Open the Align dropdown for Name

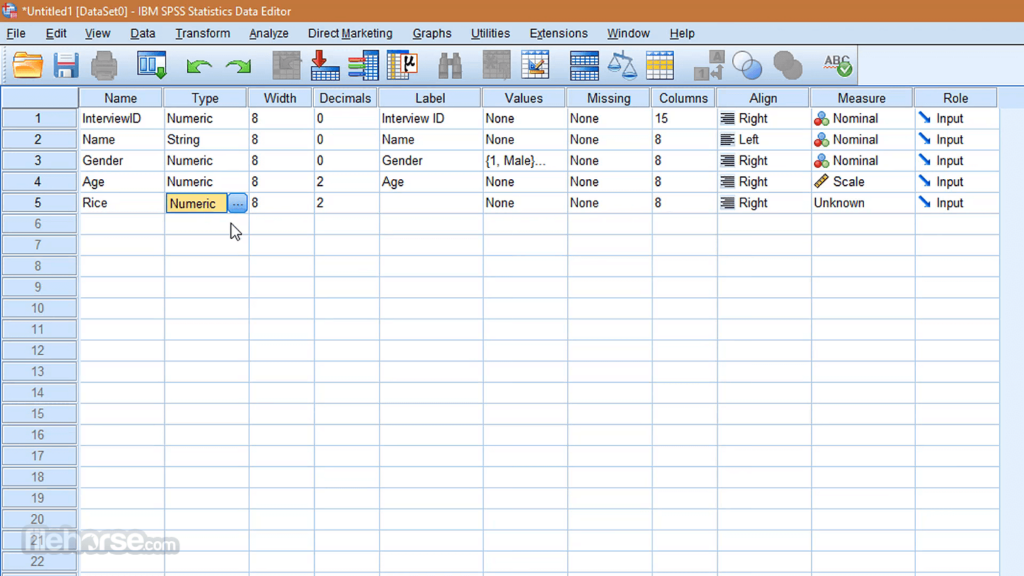(763, 139)
